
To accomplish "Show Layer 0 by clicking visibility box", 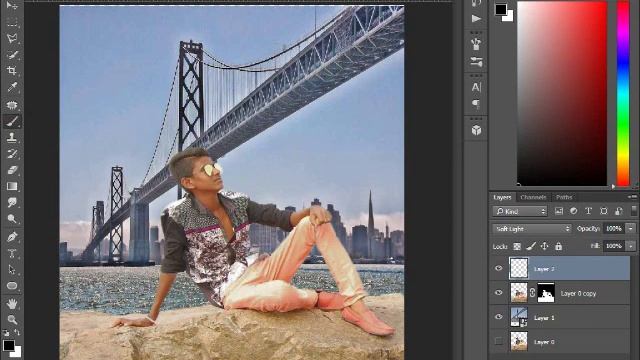I will click(x=498, y=341).
